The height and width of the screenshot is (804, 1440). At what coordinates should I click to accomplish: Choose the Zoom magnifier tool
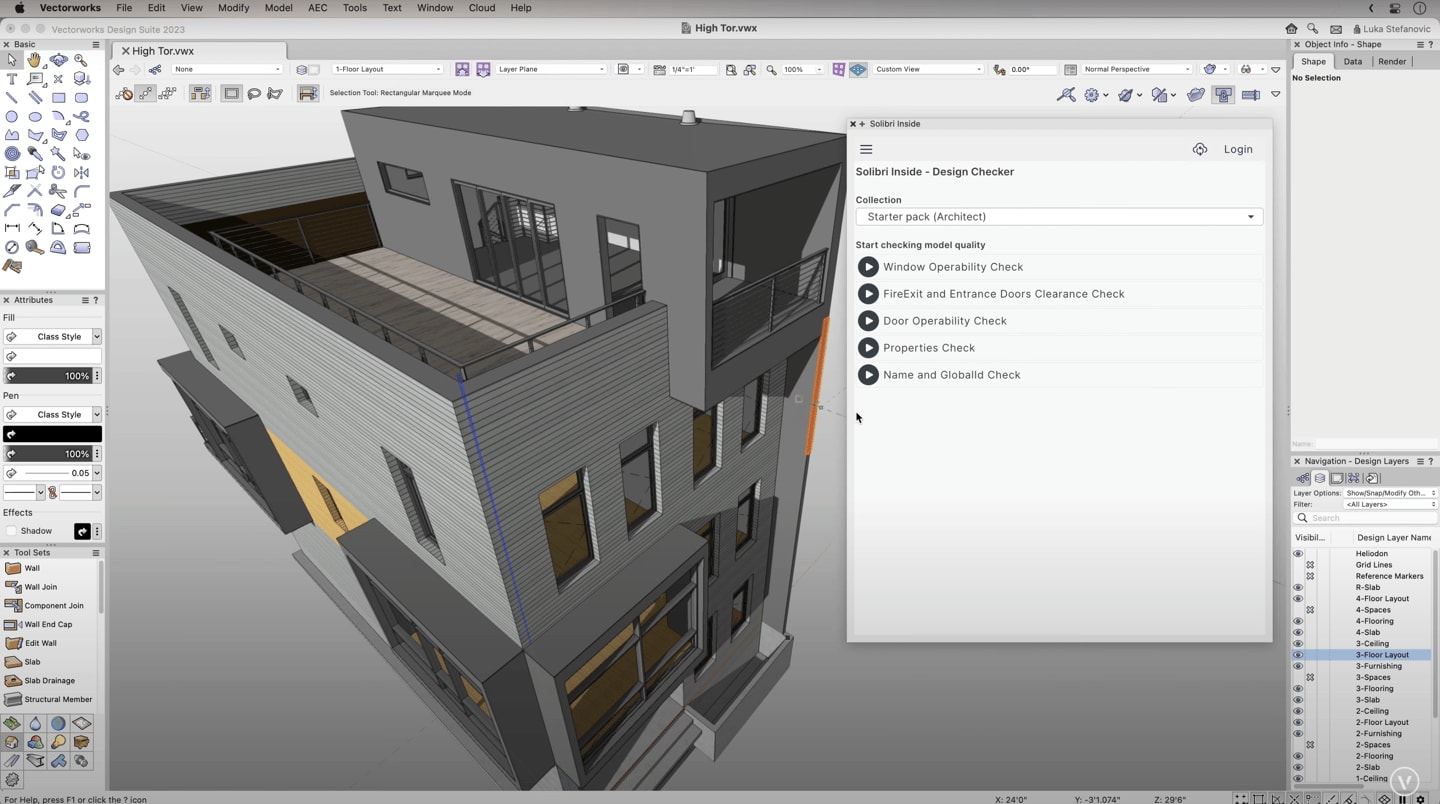coord(81,60)
